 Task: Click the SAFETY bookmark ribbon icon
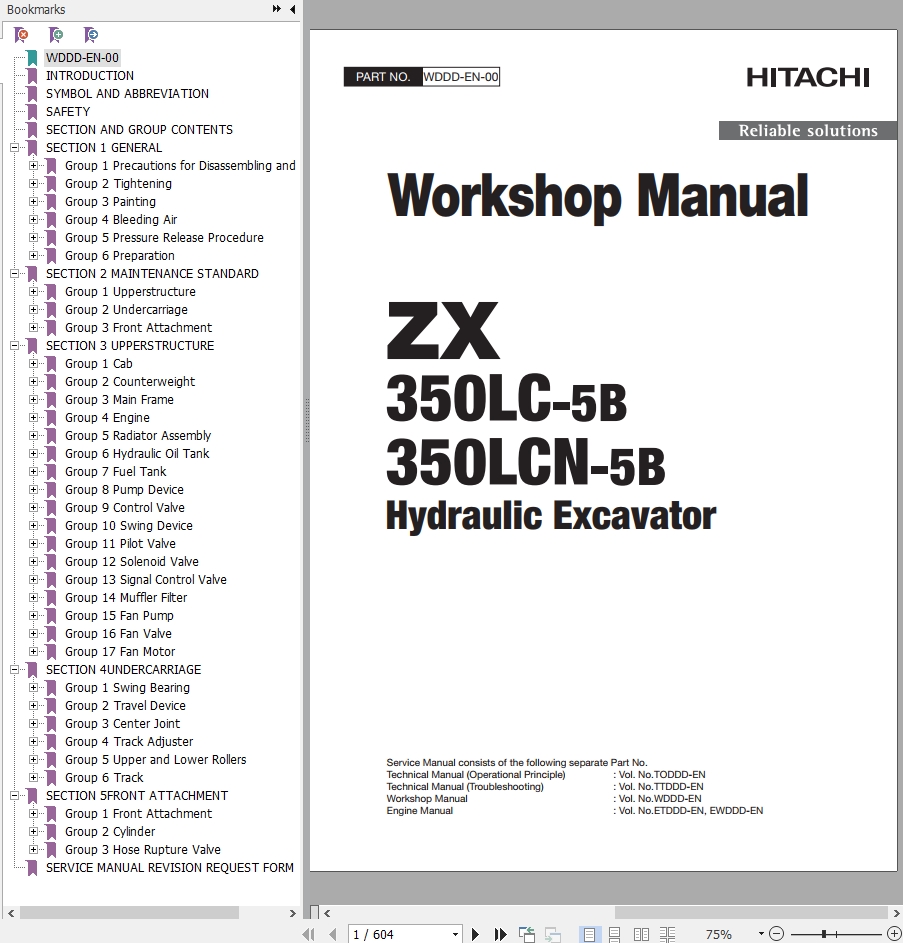tap(32, 112)
